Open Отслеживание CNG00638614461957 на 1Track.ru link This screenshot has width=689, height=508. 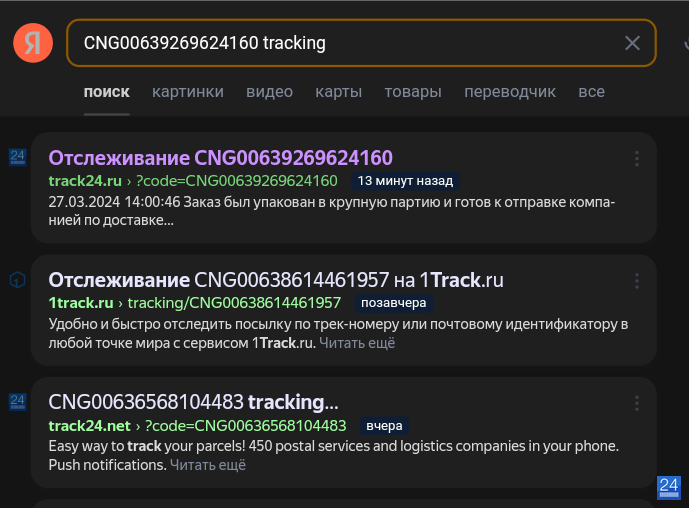click(276, 280)
